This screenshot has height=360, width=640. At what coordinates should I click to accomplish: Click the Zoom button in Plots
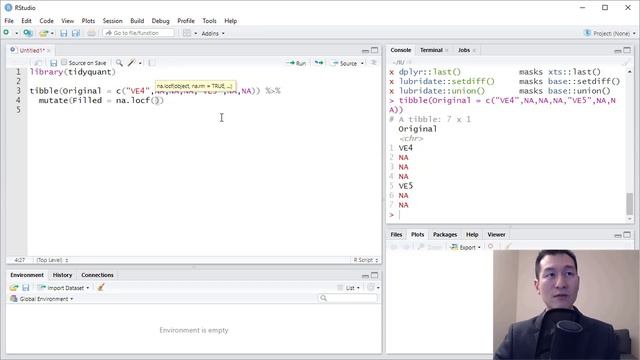pyautogui.click(x=430, y=247)
